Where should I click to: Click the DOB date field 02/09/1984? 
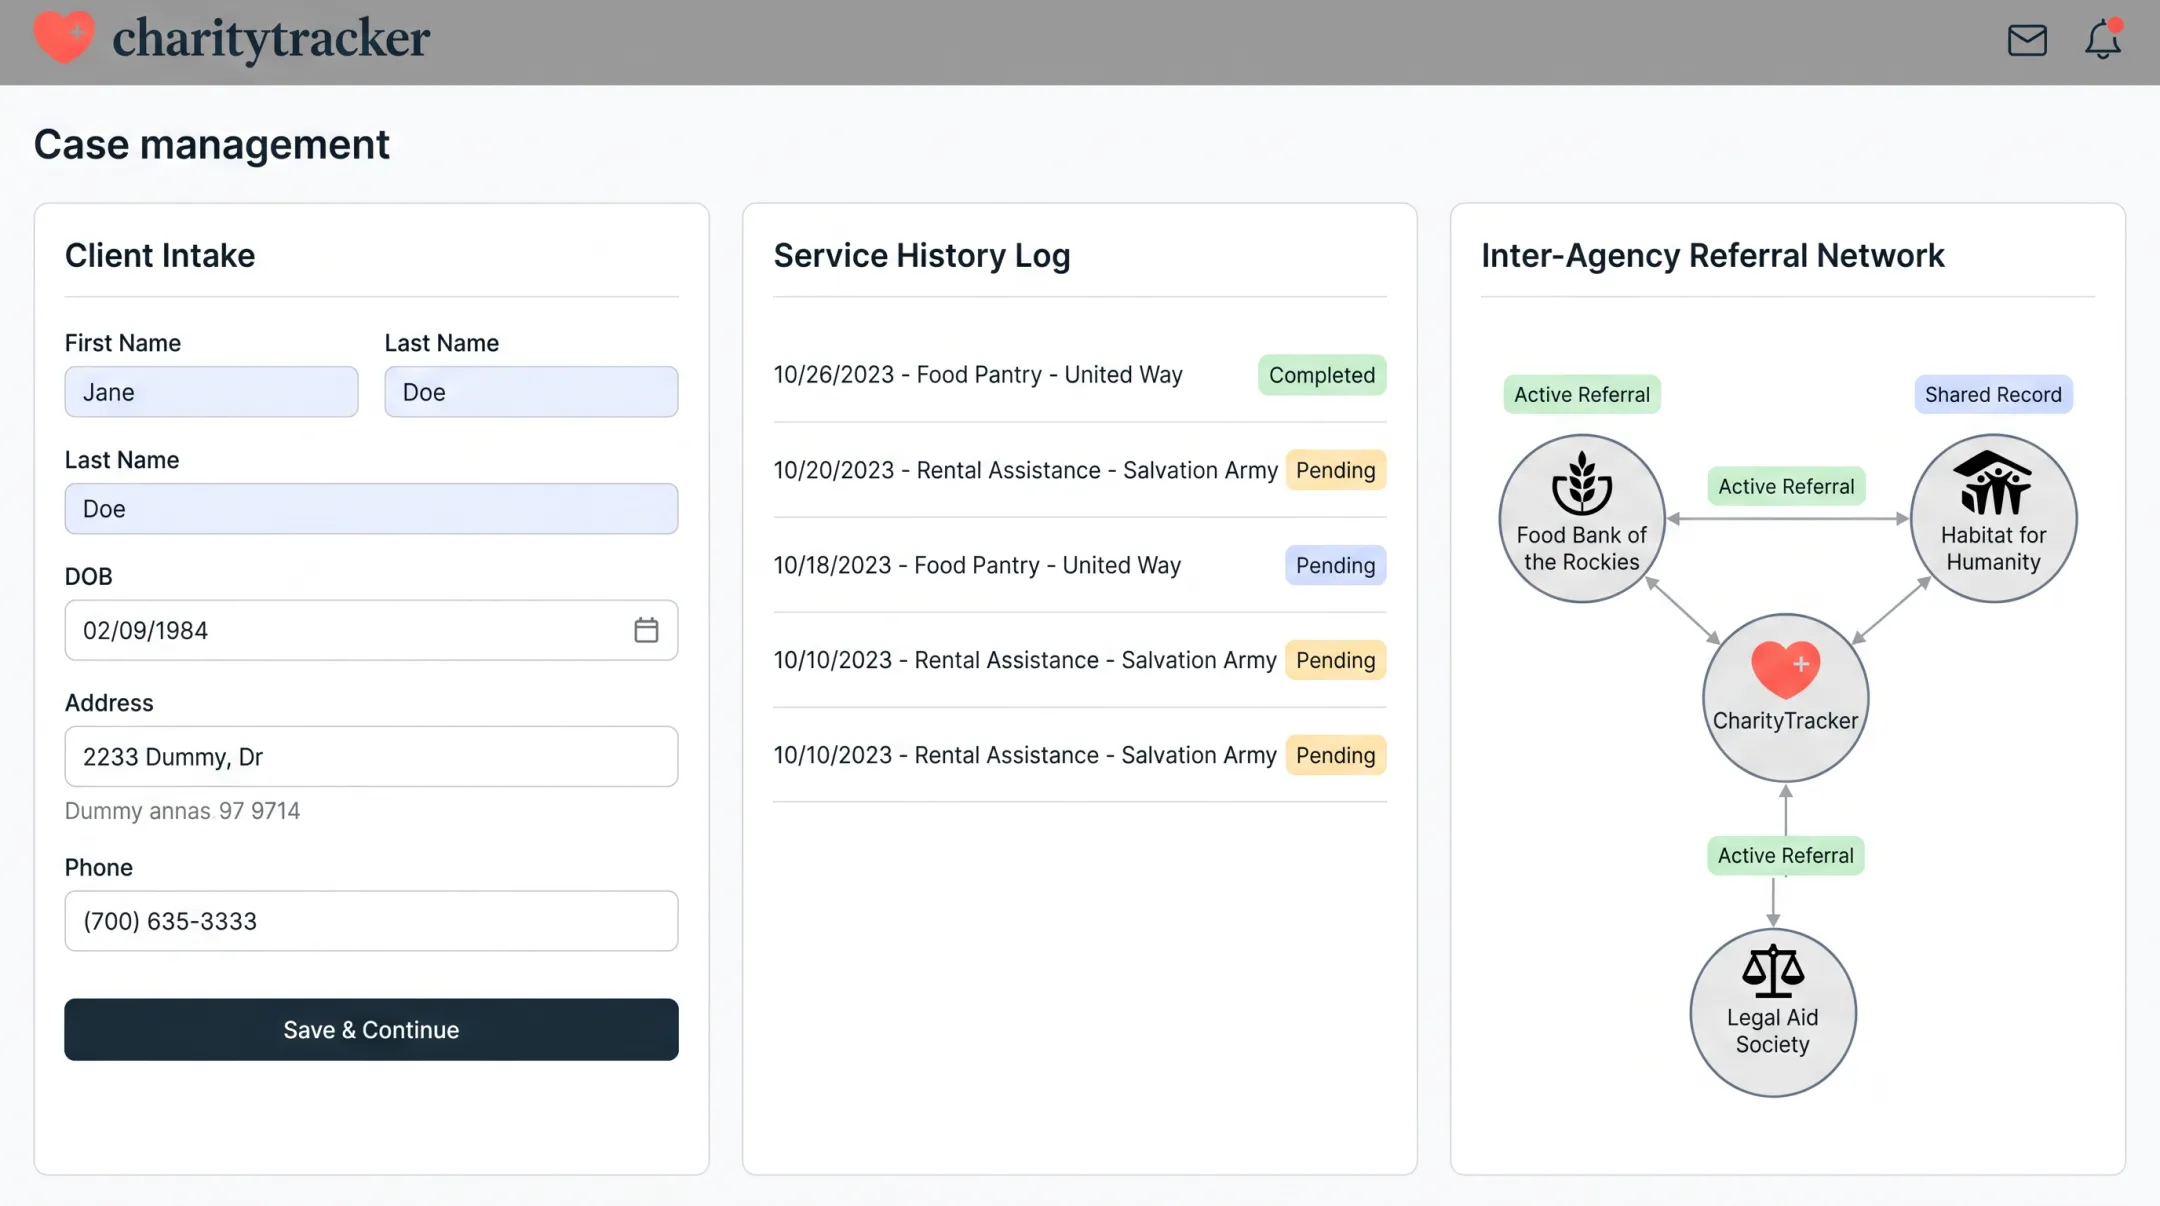point(371,630)
